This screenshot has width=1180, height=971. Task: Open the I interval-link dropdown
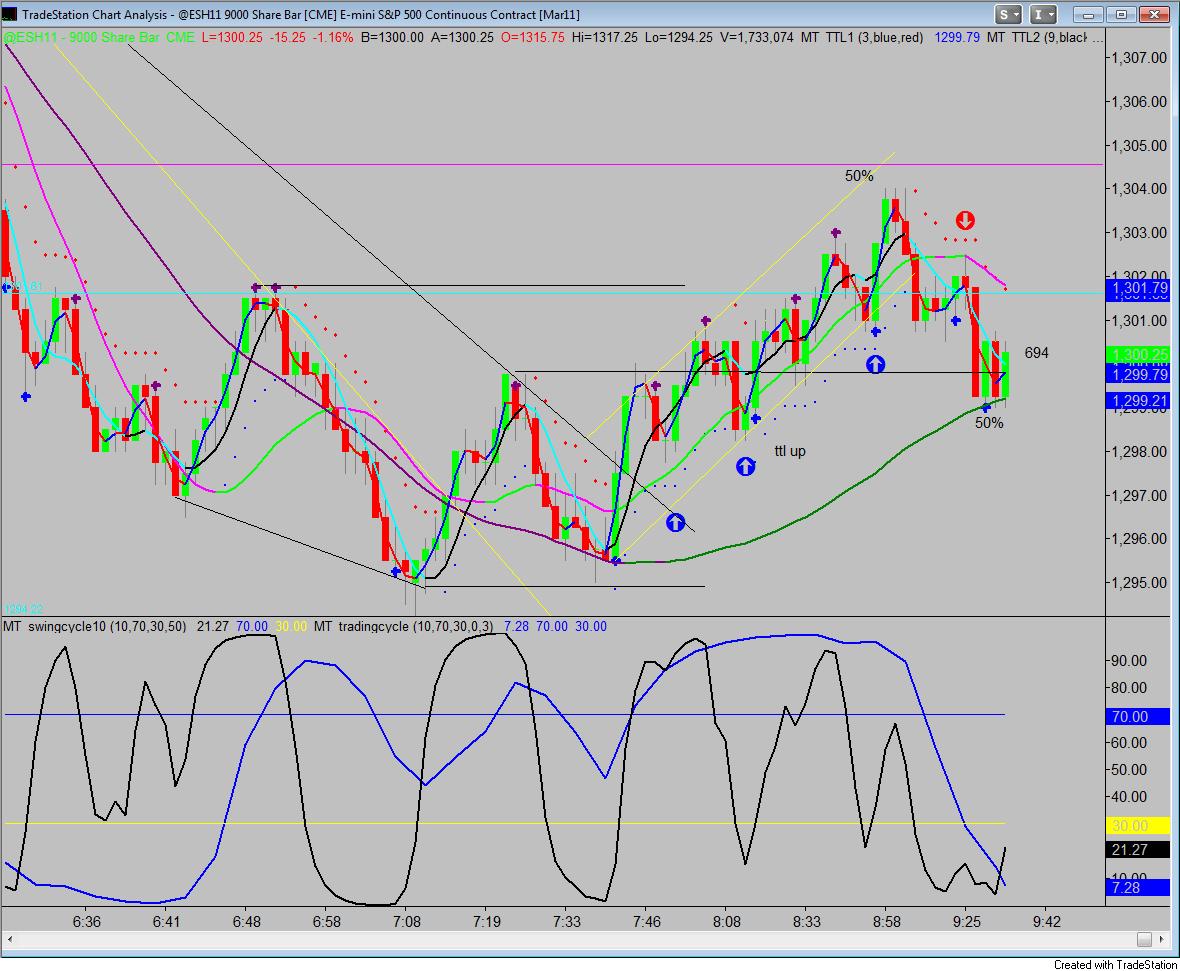[1044, 14]
